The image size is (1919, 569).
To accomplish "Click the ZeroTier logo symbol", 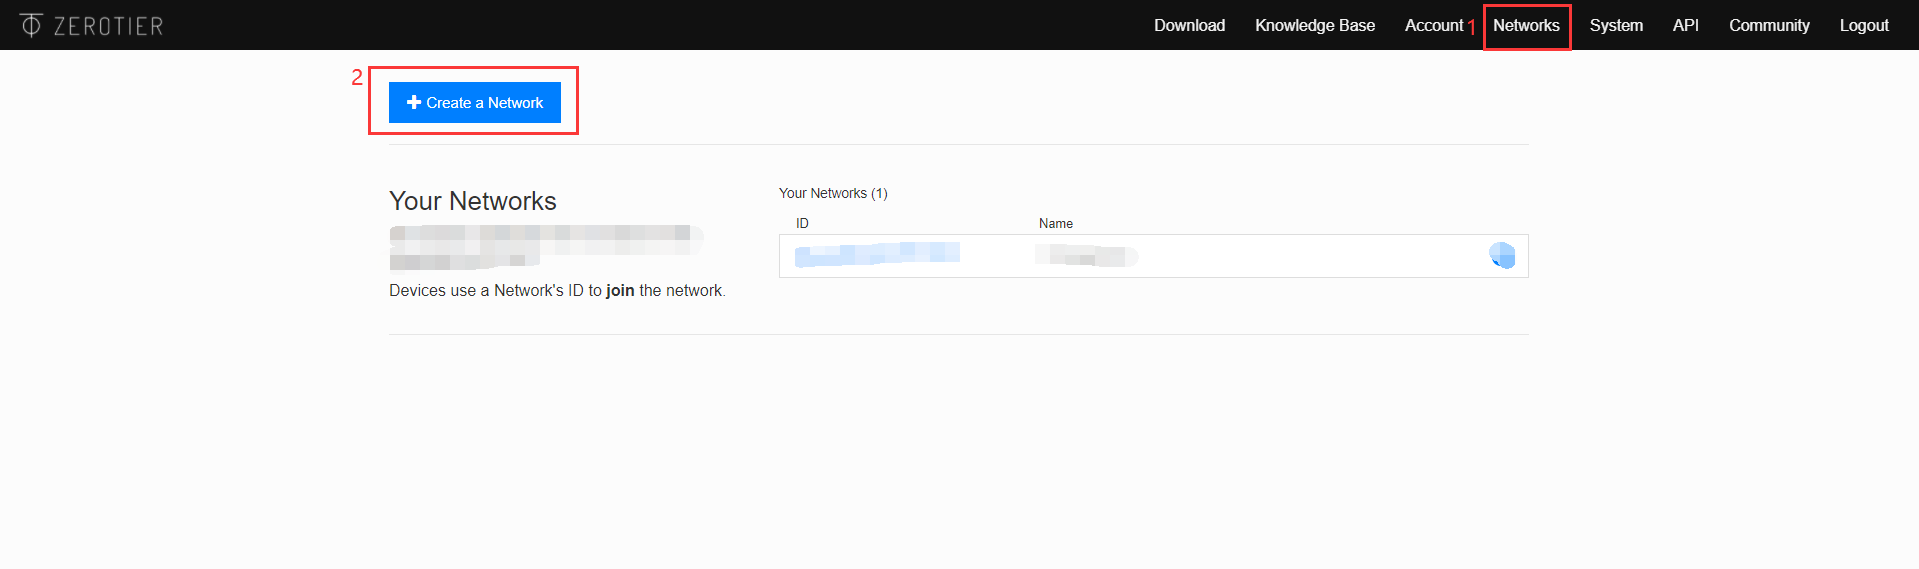I will [x=31, y=25].
